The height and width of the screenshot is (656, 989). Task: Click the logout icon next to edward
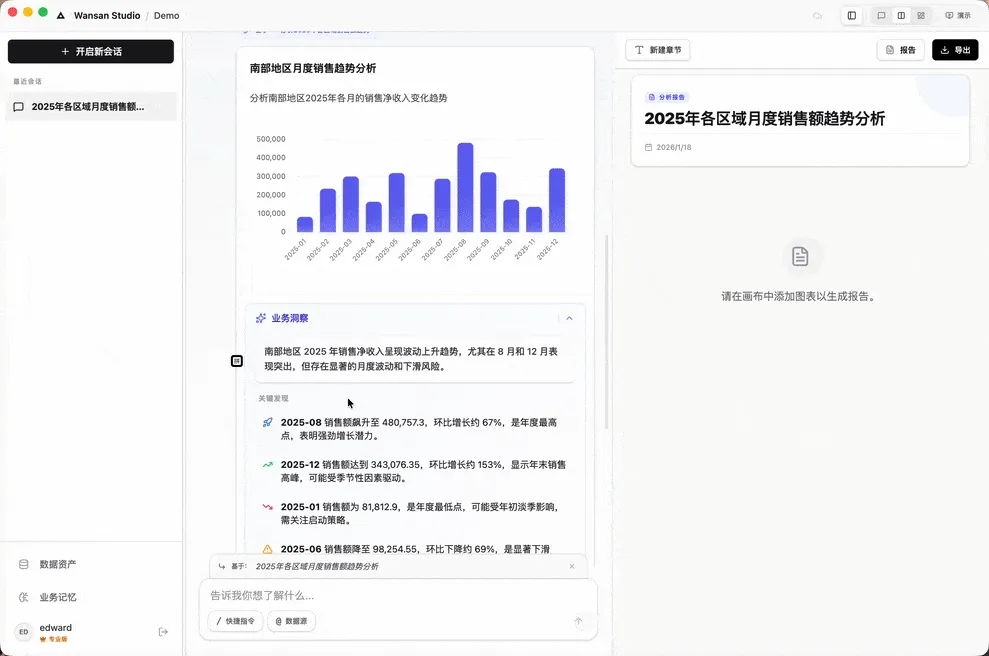pyautogui.click(x=163, y=632)
